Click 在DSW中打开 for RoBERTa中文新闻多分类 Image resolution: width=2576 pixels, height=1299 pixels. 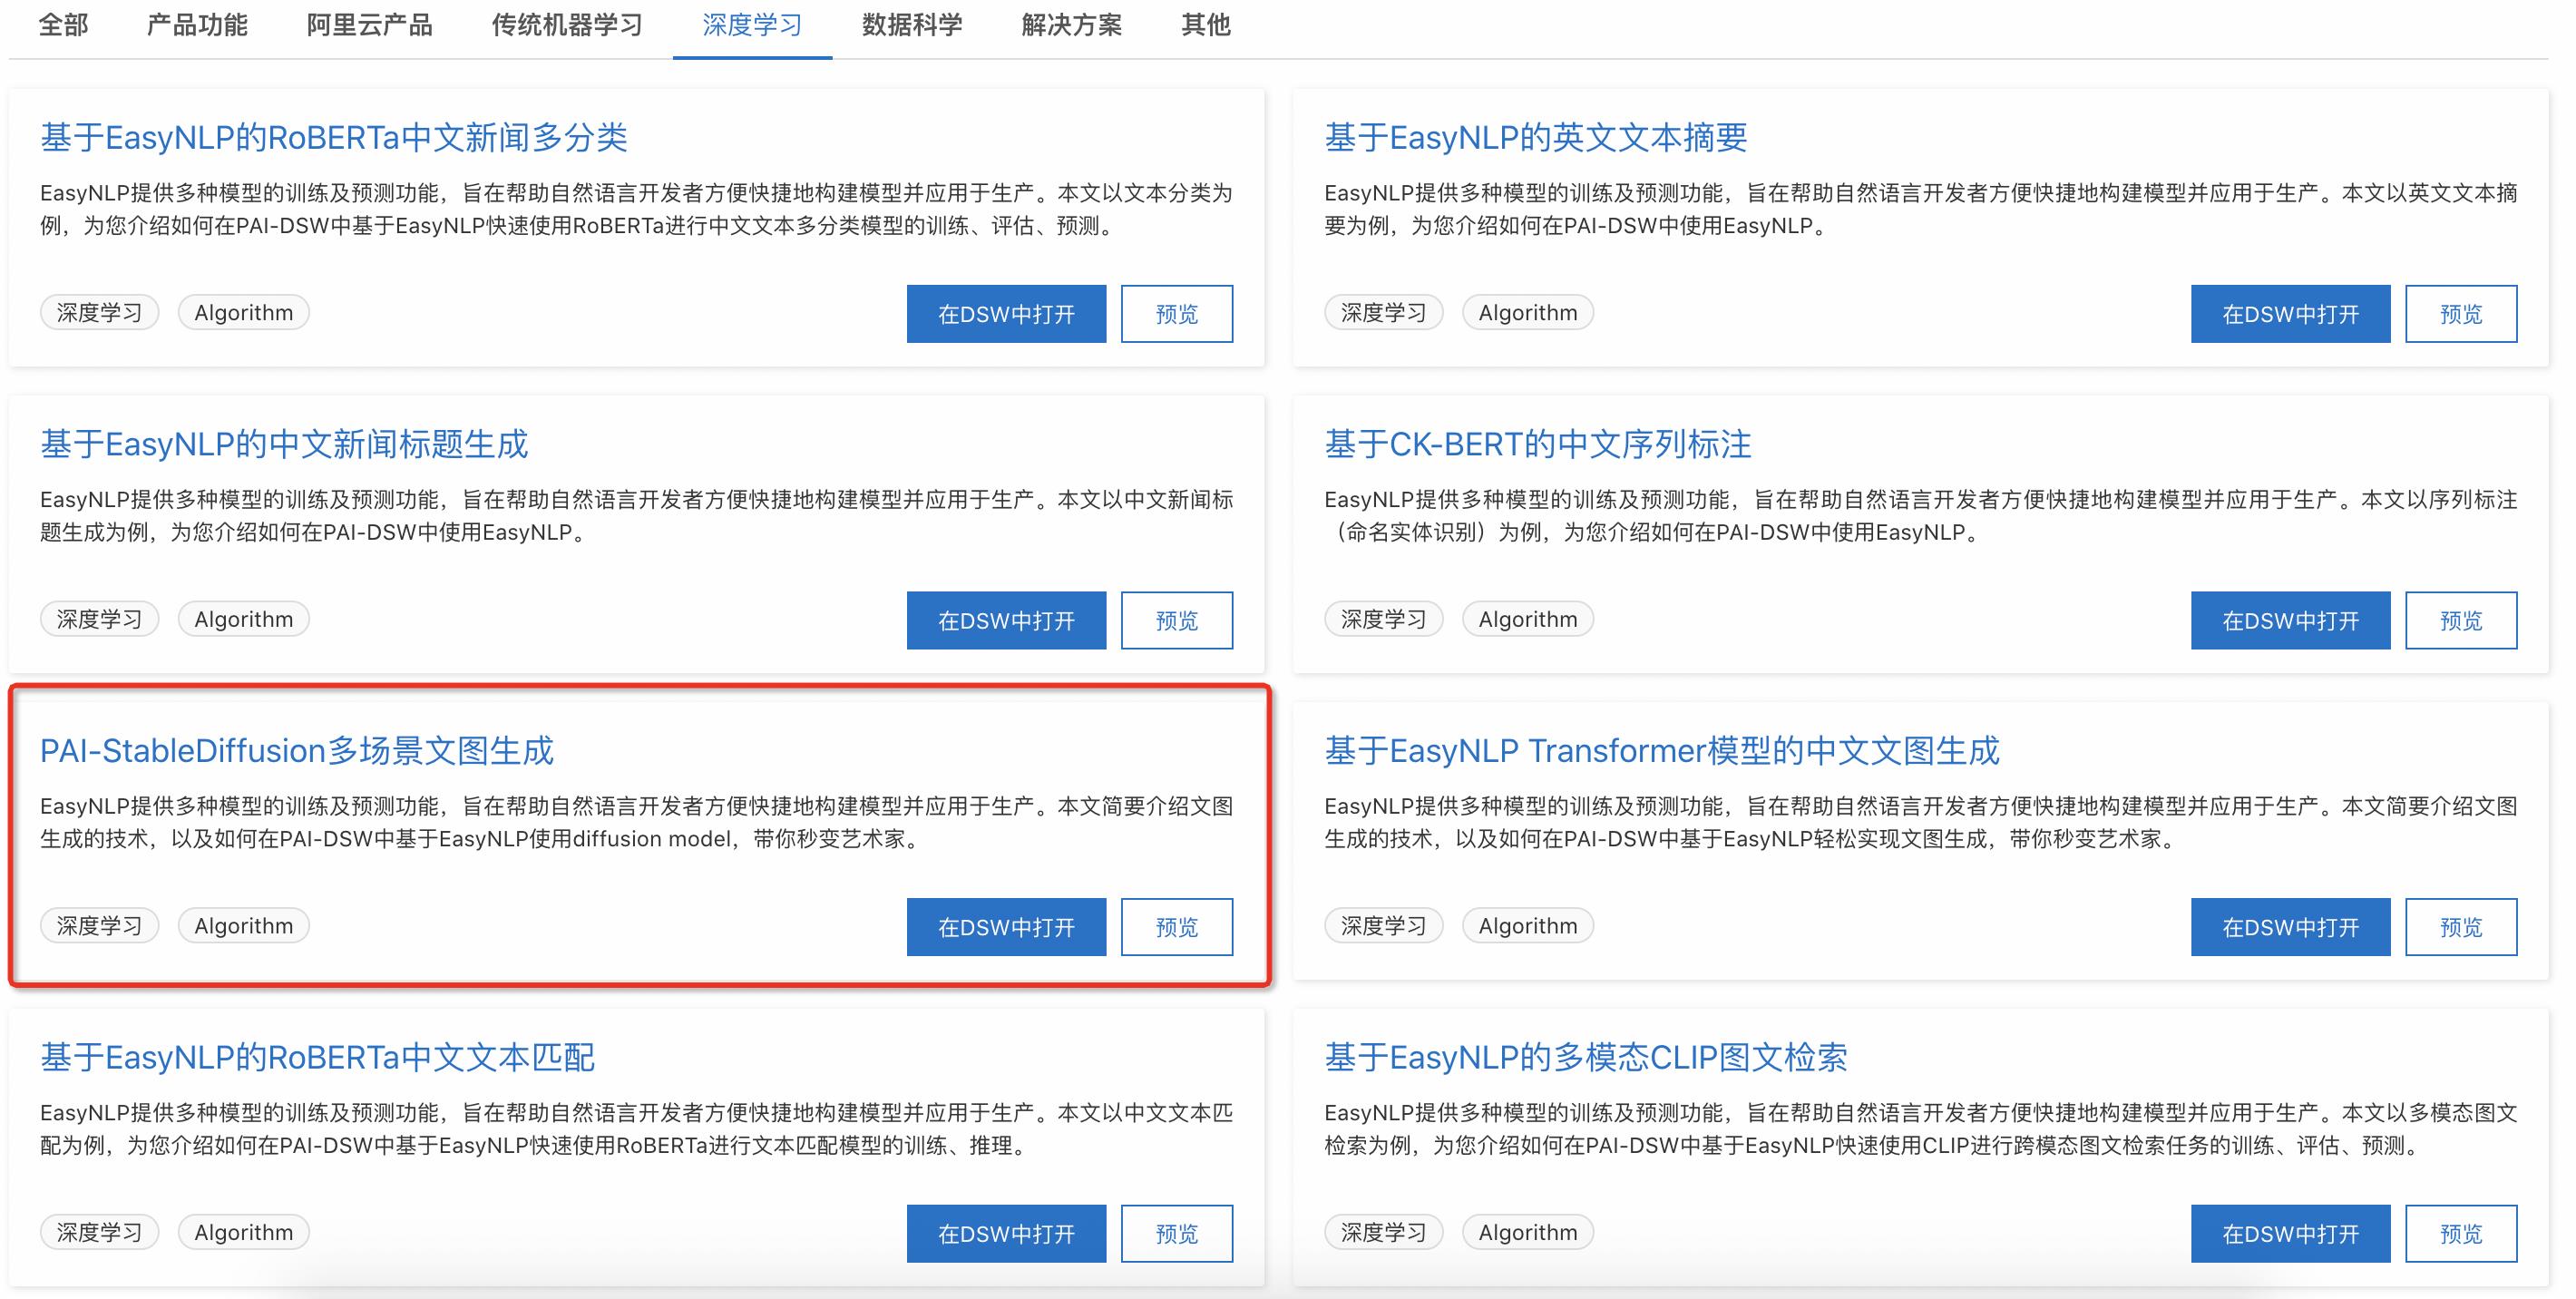pyautogui.click(x=1006, y=314)
